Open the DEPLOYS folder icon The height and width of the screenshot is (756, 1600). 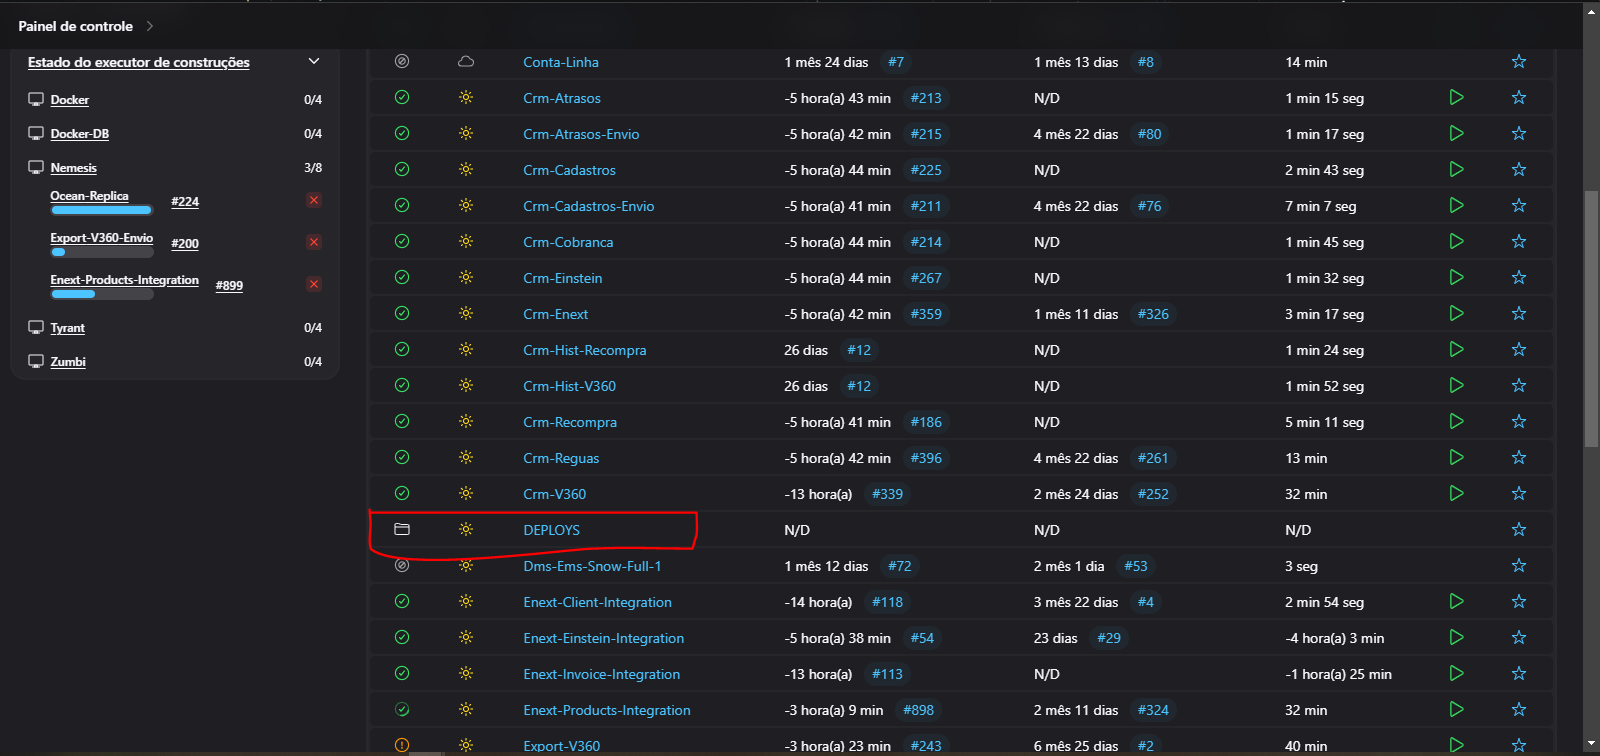pyautogui.click(x=402, y=530)
